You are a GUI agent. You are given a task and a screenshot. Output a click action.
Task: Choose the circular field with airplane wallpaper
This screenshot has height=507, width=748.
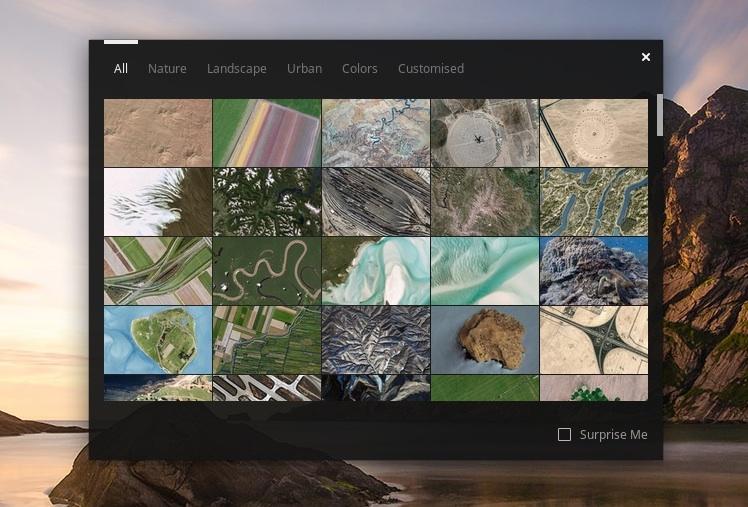[485, 133]
